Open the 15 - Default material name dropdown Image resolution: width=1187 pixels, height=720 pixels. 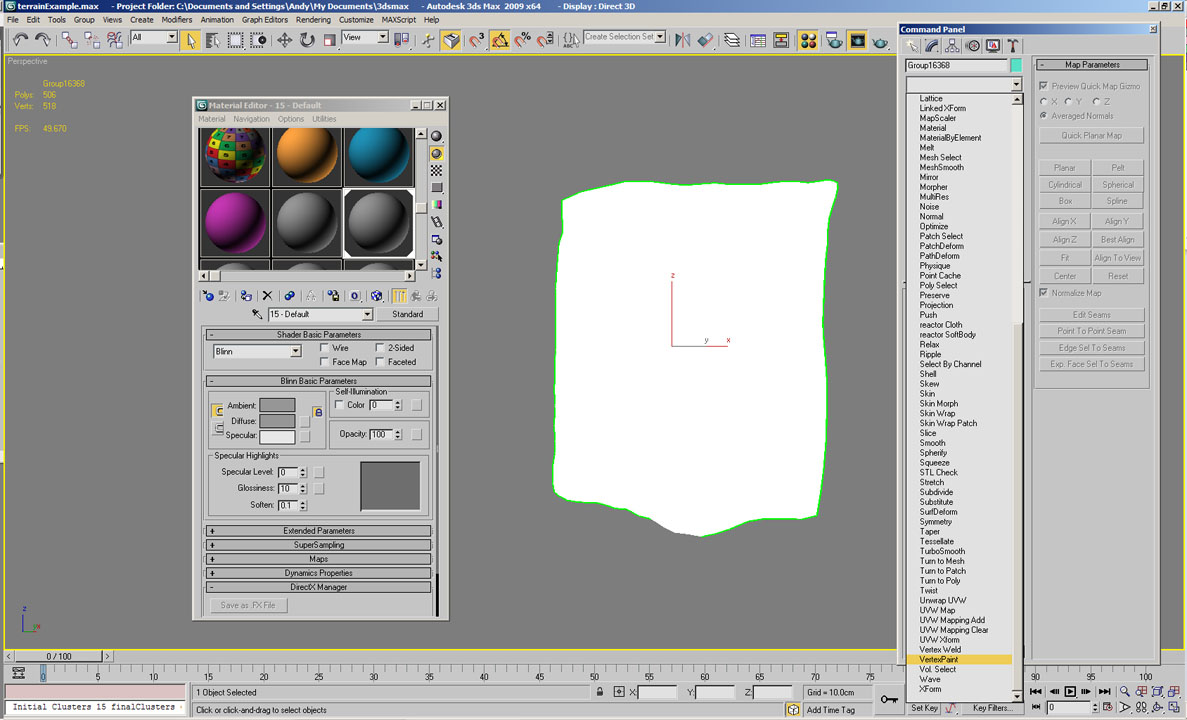367,315
